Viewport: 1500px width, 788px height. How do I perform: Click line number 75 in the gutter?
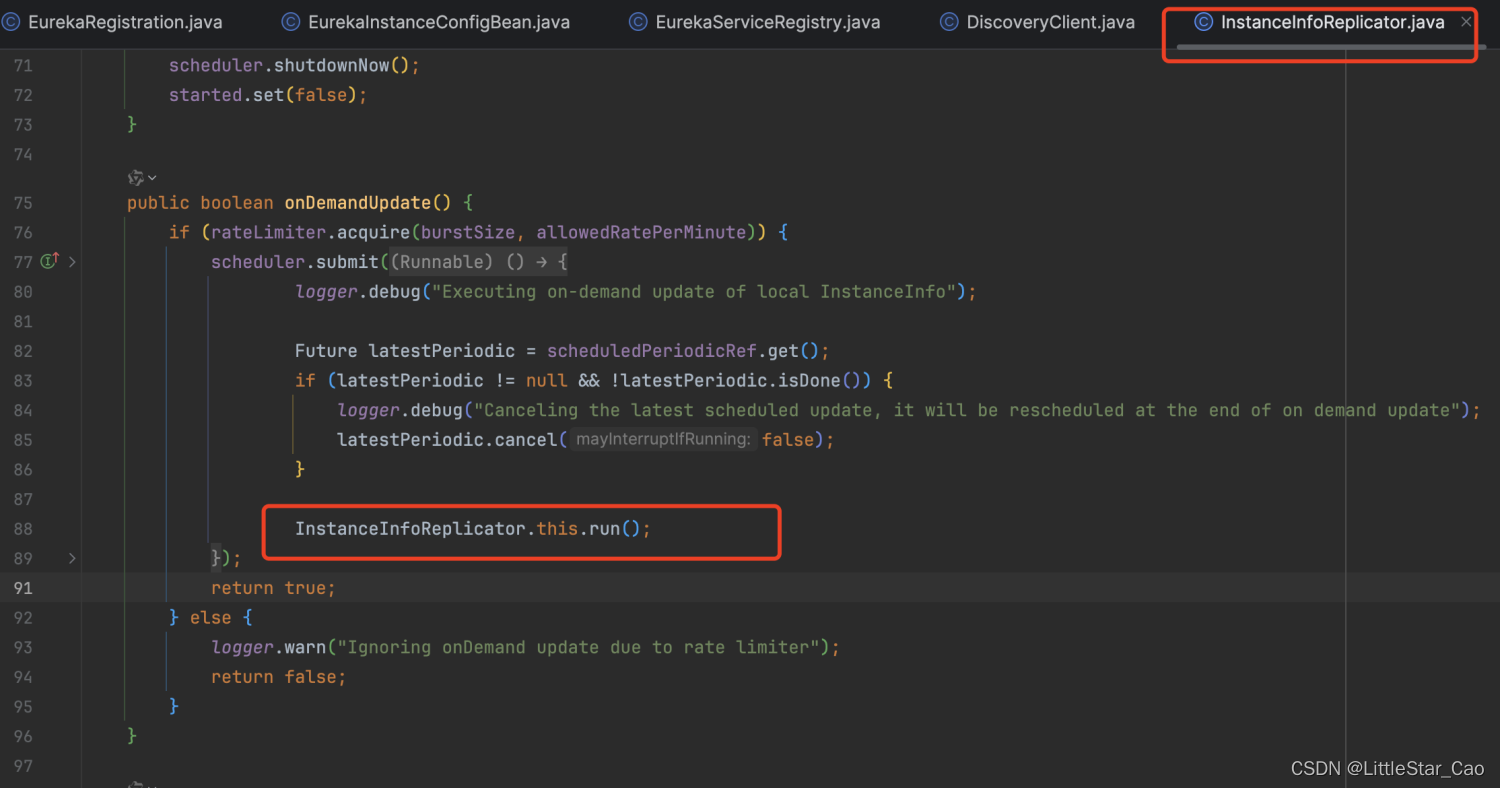(x=22, y=203)
